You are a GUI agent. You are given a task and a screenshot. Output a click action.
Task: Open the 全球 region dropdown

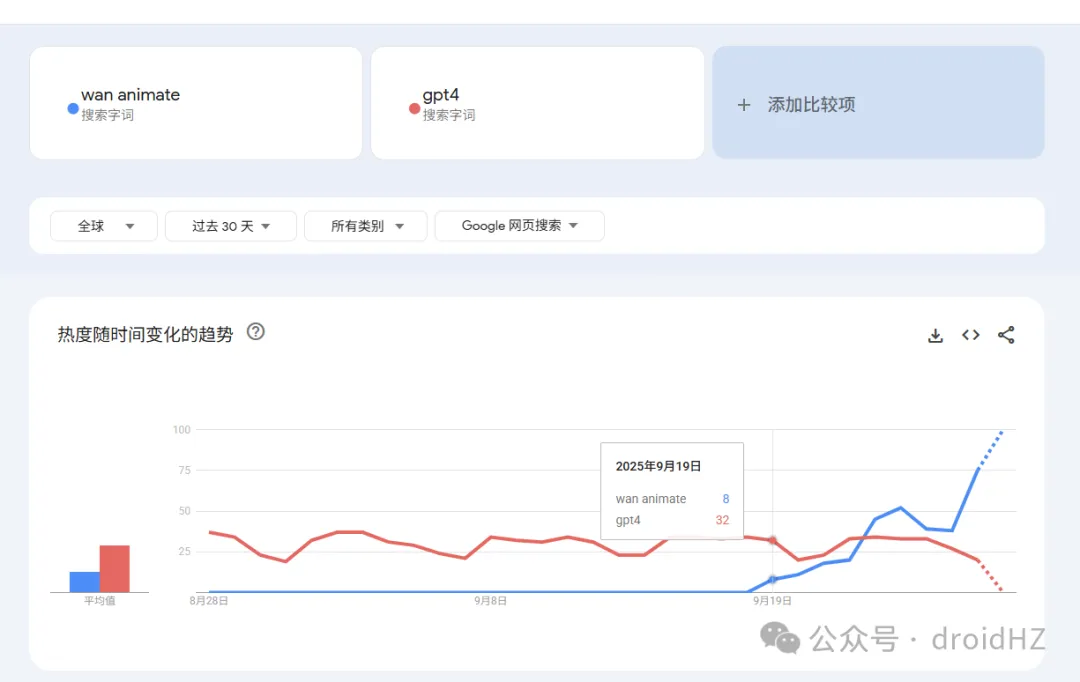103,226
